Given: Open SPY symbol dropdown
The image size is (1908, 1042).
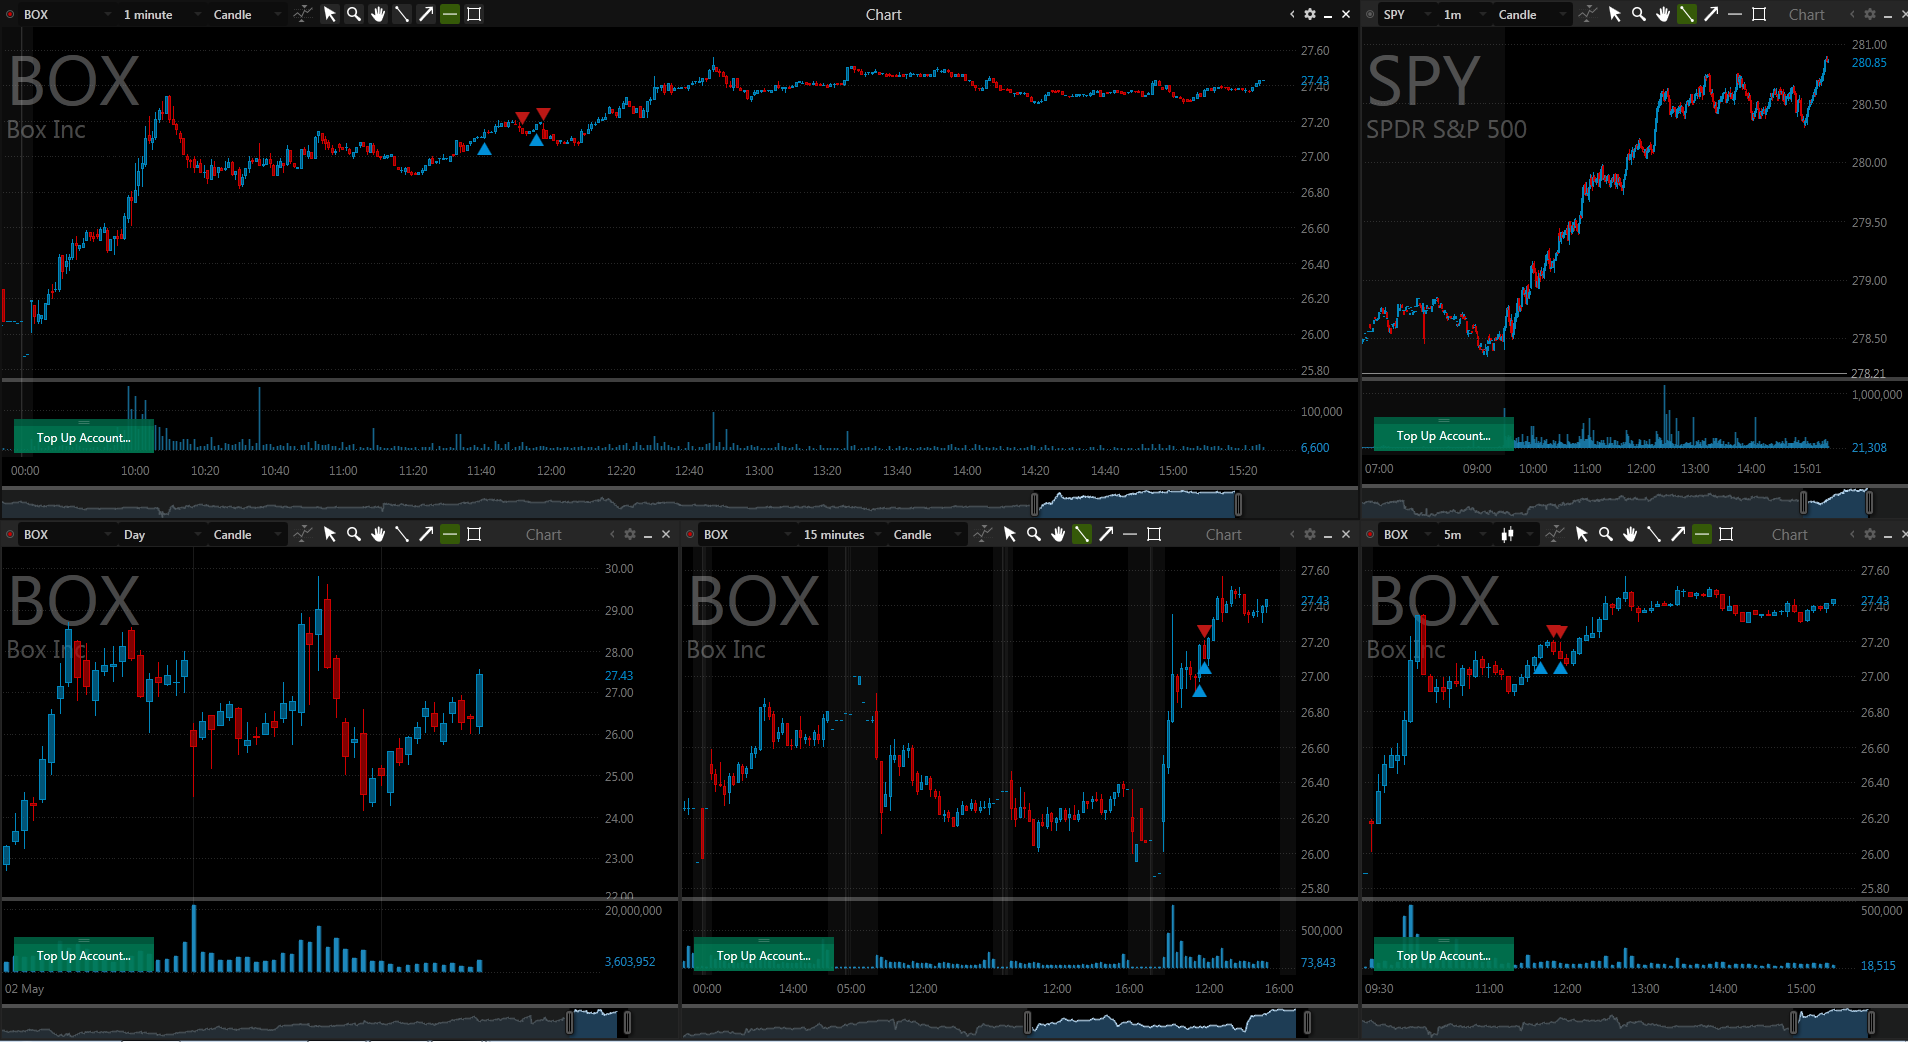Looking at the screenshot, I should tap(1406, 14).
